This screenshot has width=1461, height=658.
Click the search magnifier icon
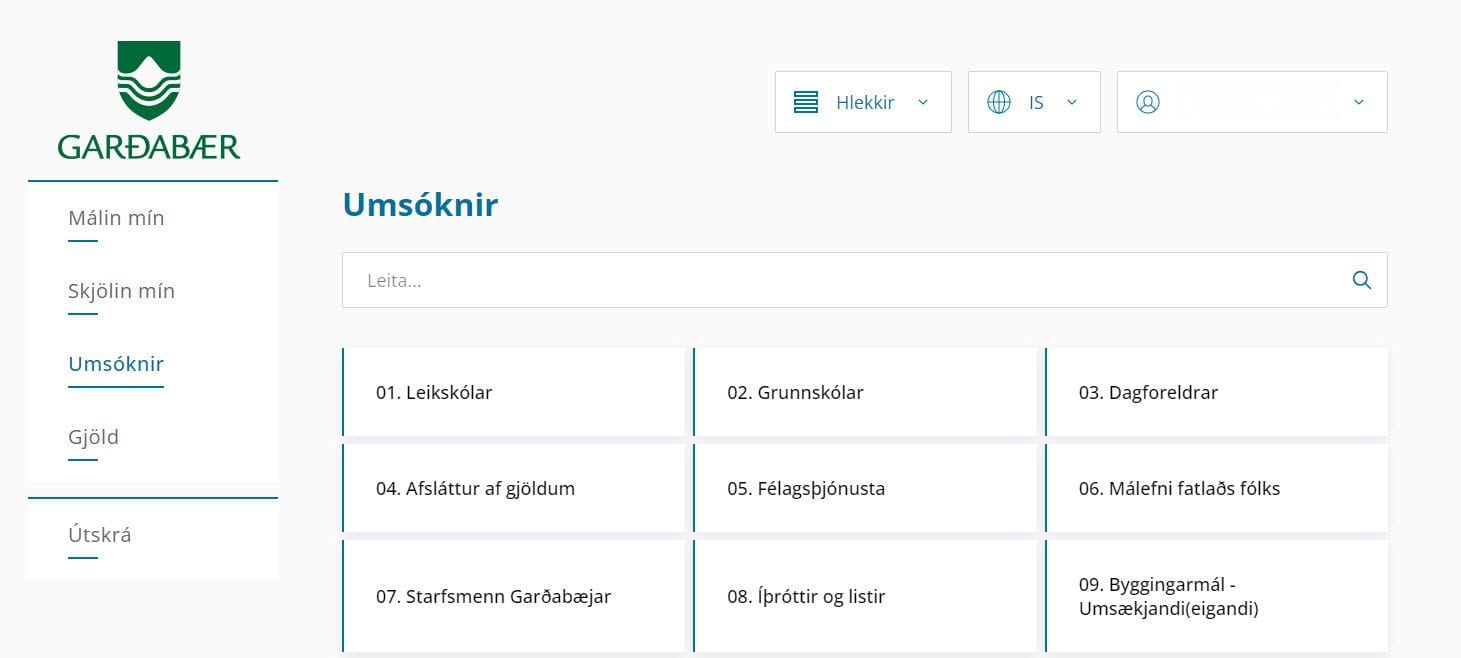pyautogui.click(x=1361, y=280)
